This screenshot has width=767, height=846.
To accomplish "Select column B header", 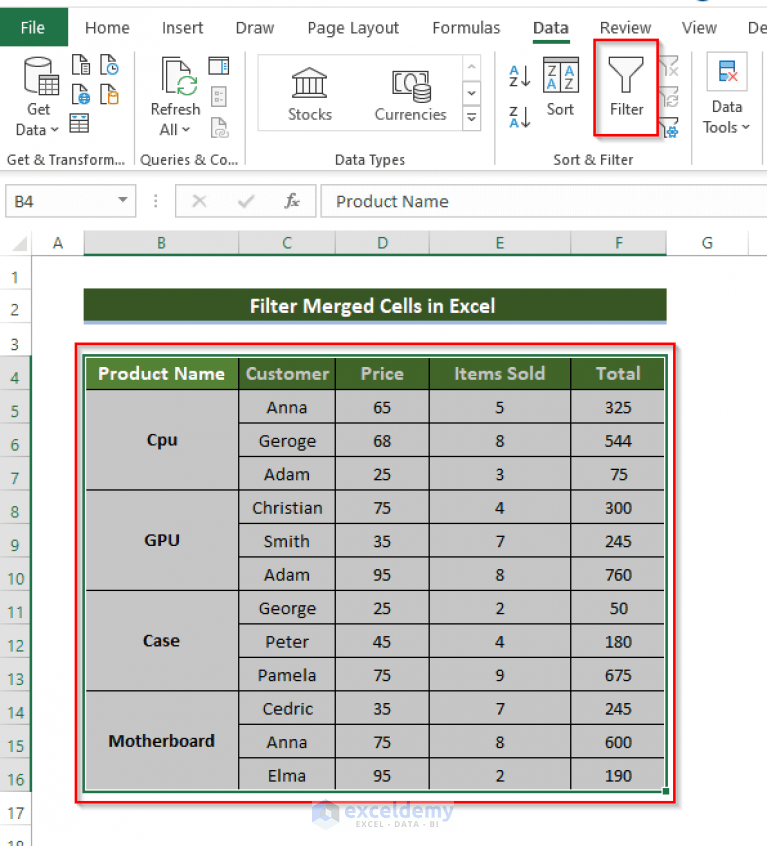I will (x=161, y=243).
